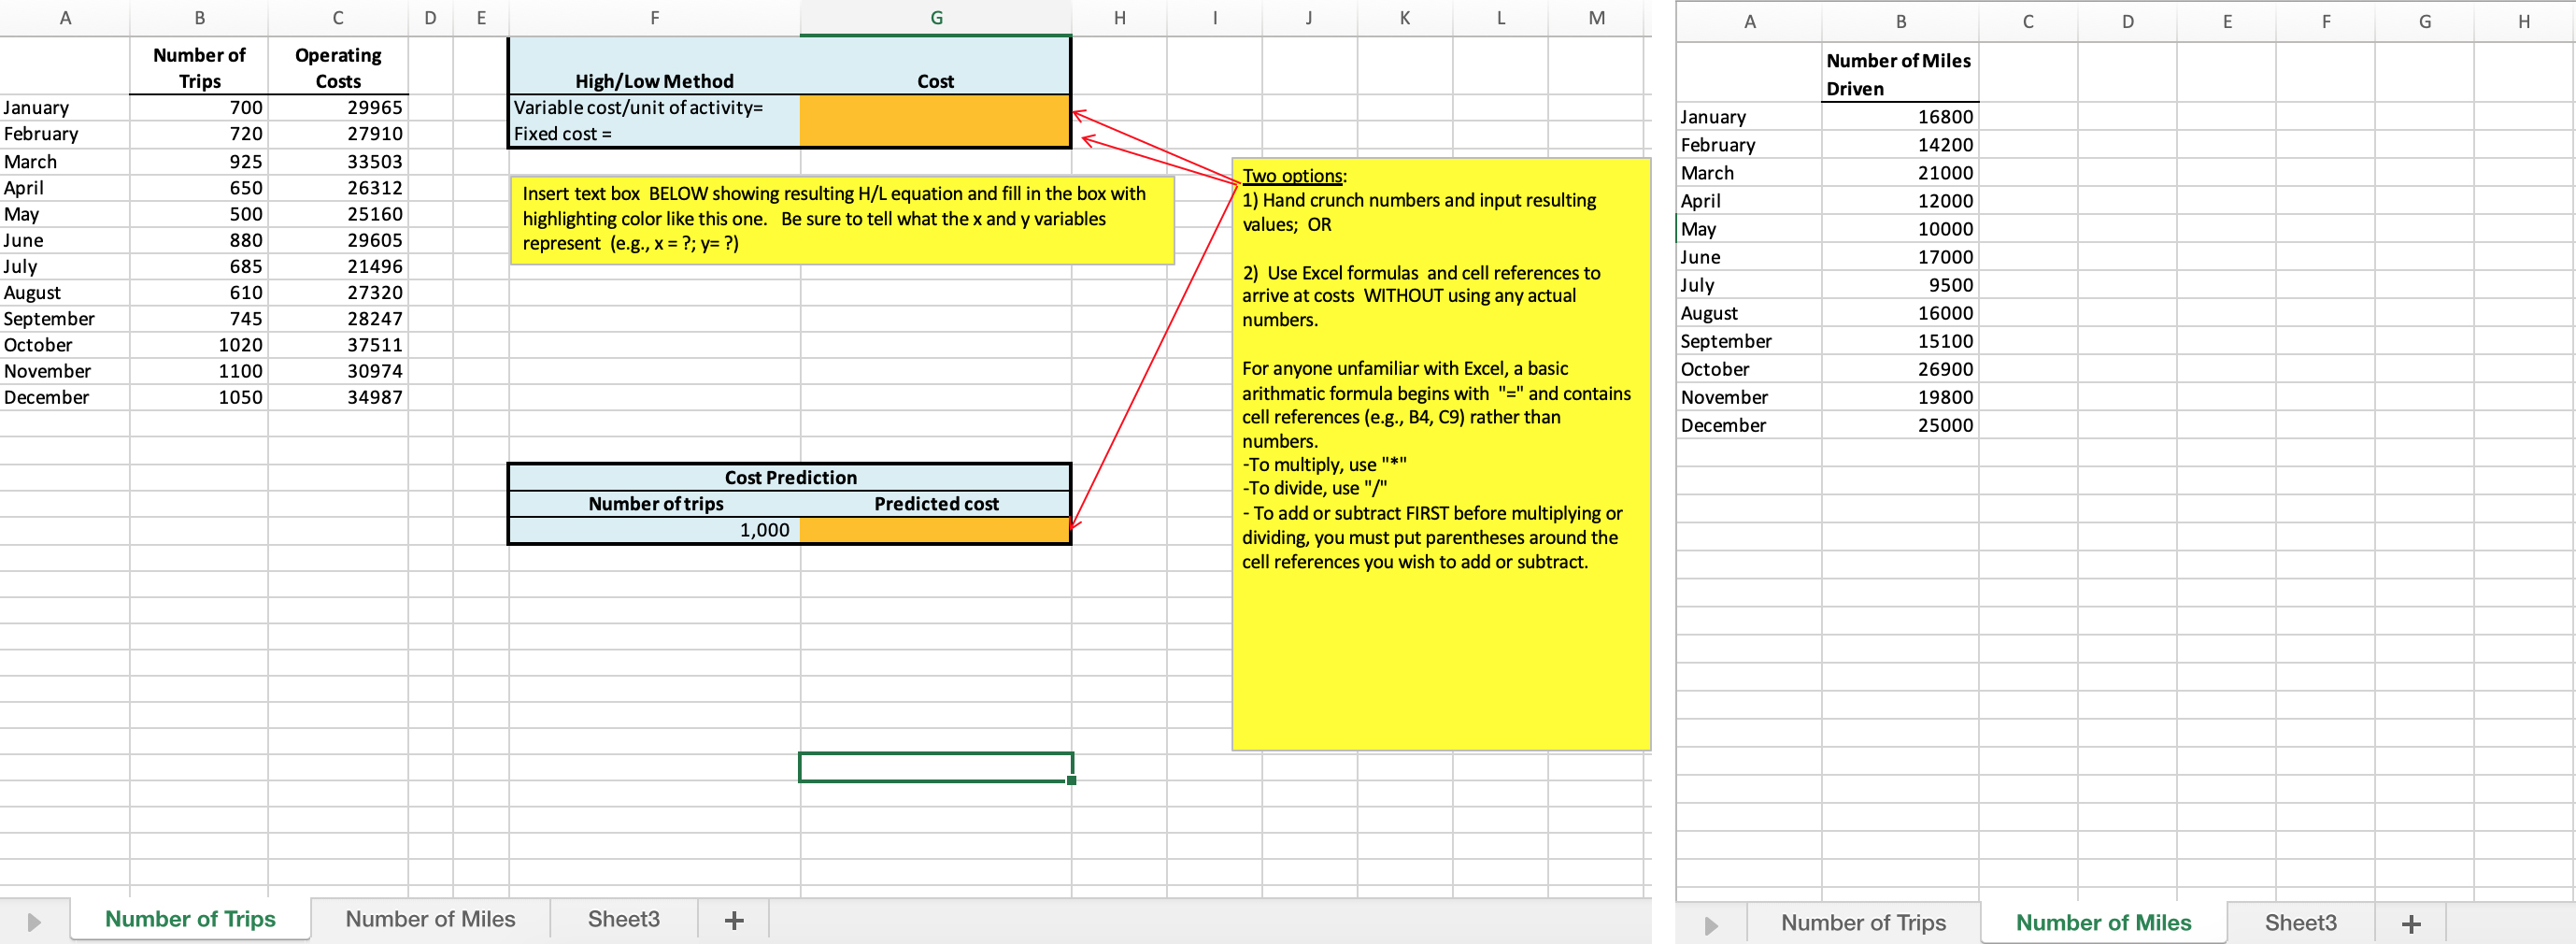The width and height of the screenshot is (2576, 944).
Task: Select October miles value 26900
Action: tap(1900, 369)
